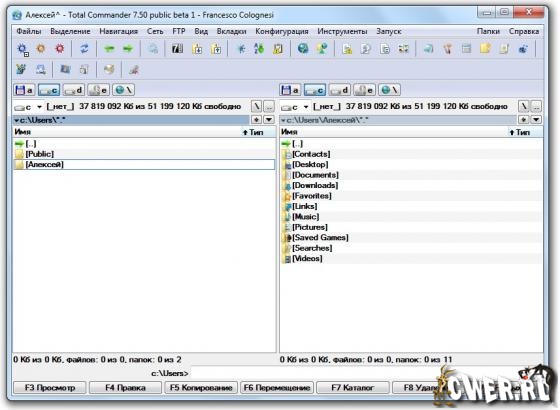Open the Справка menu

[x=524, y=31]
